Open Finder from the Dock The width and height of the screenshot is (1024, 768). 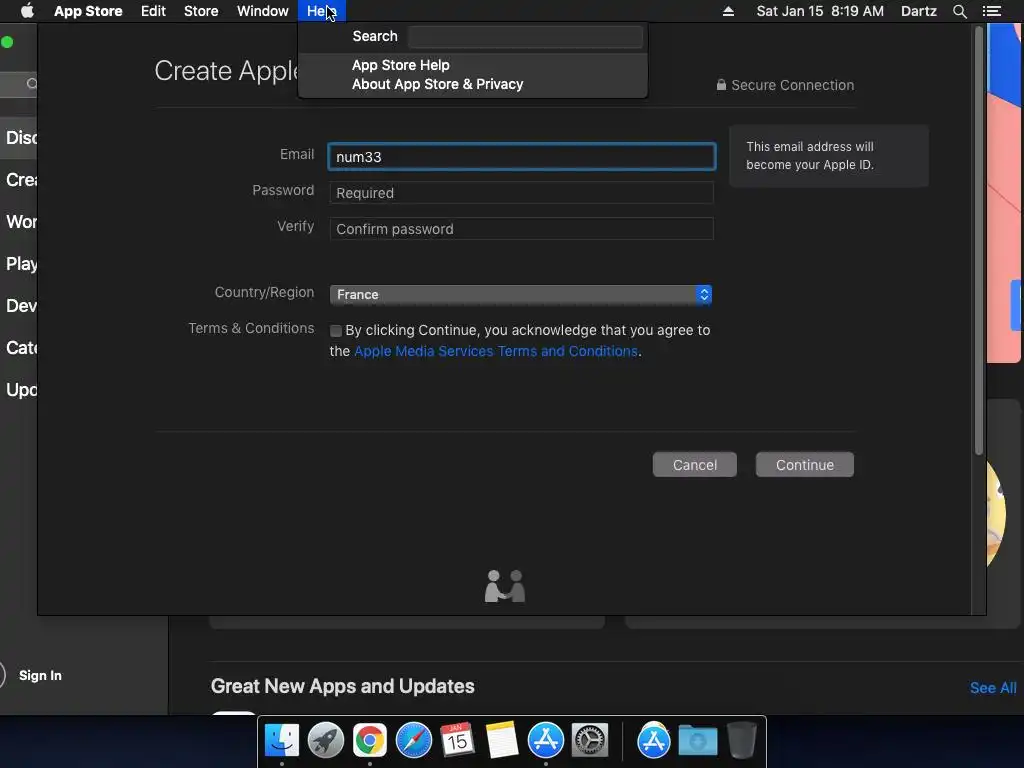coord(281,741)
